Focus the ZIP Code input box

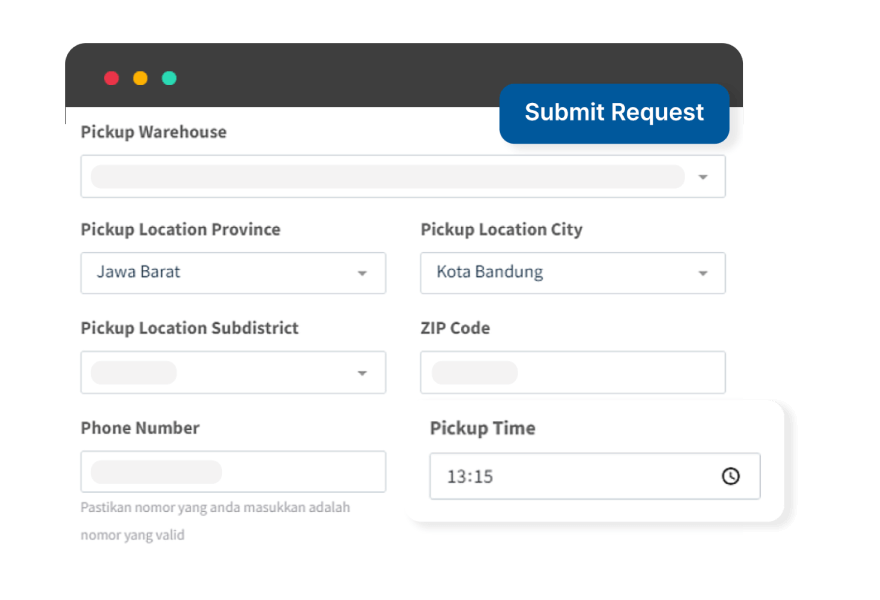tap(572, 372)
